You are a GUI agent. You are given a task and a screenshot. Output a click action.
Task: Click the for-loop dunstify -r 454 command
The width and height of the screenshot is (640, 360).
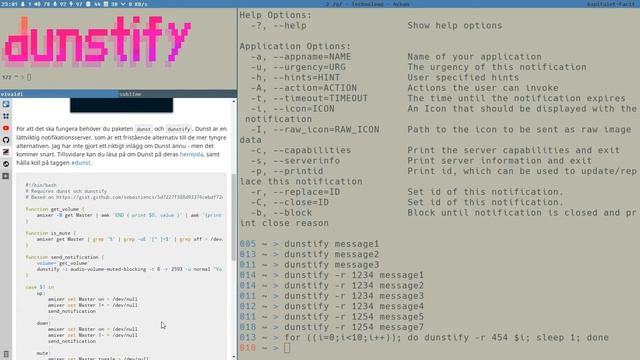point(447,338)
